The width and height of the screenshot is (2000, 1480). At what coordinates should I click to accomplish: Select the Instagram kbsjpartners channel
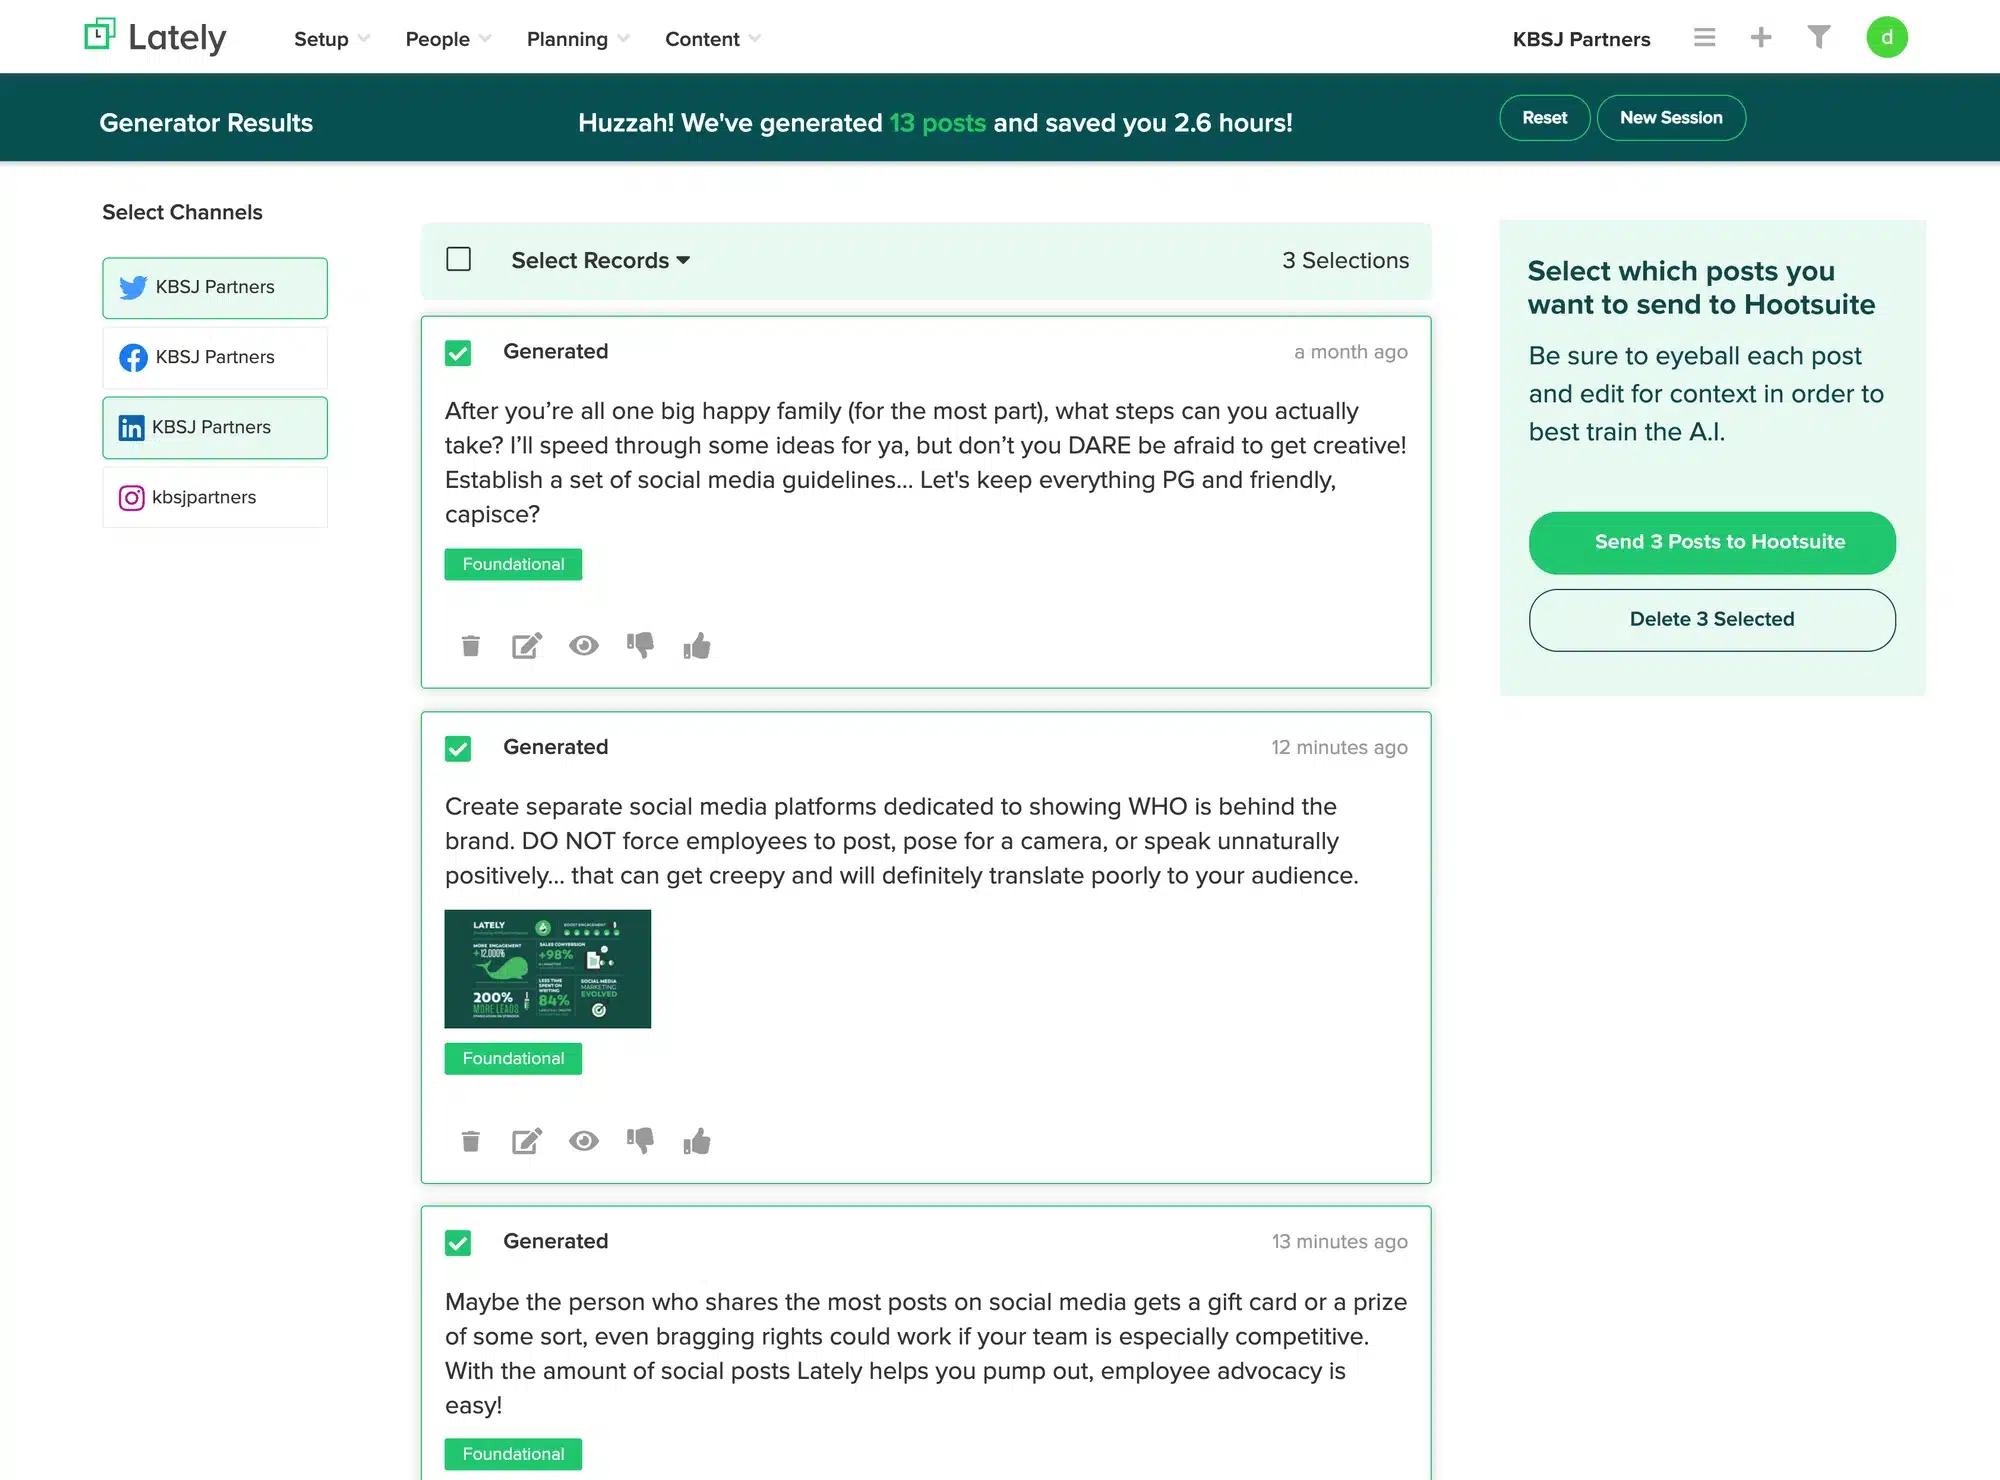click(215, 497)
